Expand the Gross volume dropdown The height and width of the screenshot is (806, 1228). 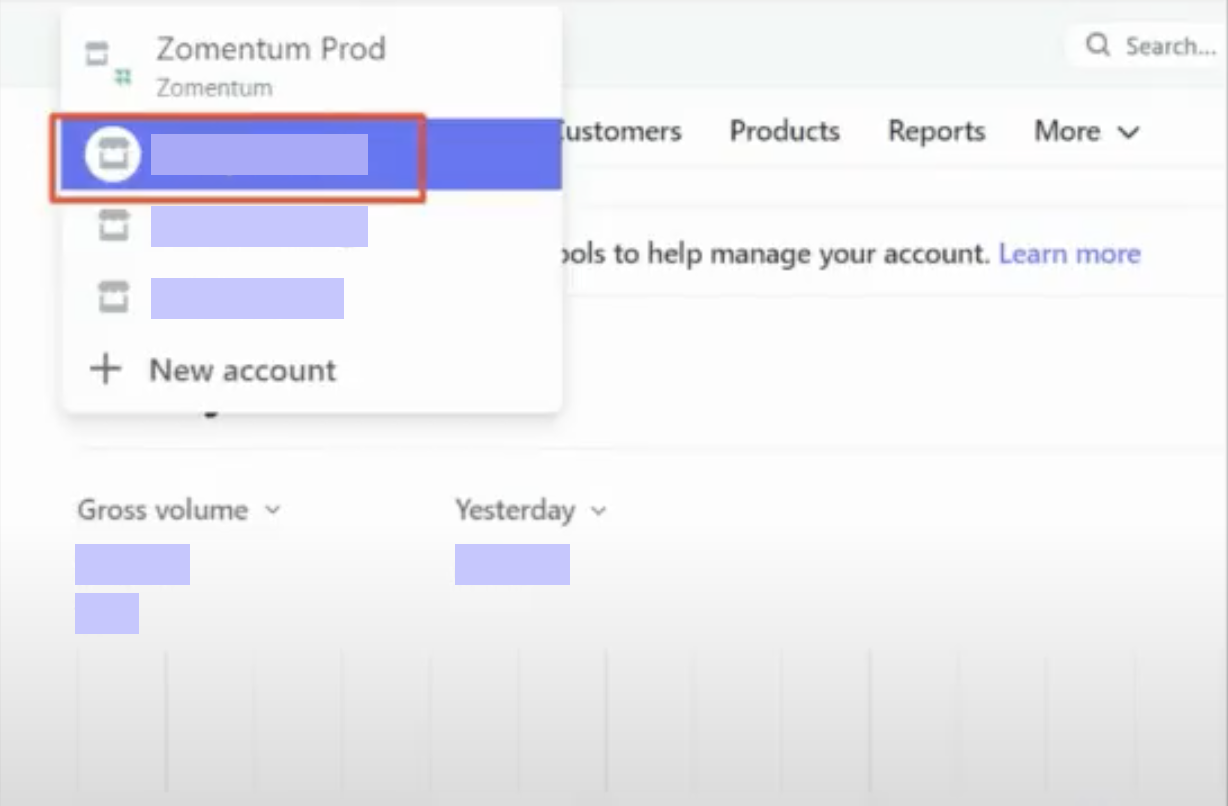(179, 510)
